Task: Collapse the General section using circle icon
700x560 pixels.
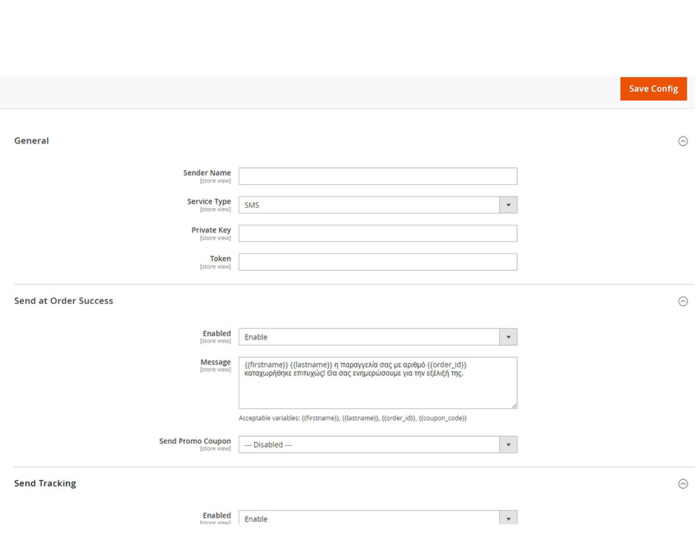Action: tap(683, 141)
